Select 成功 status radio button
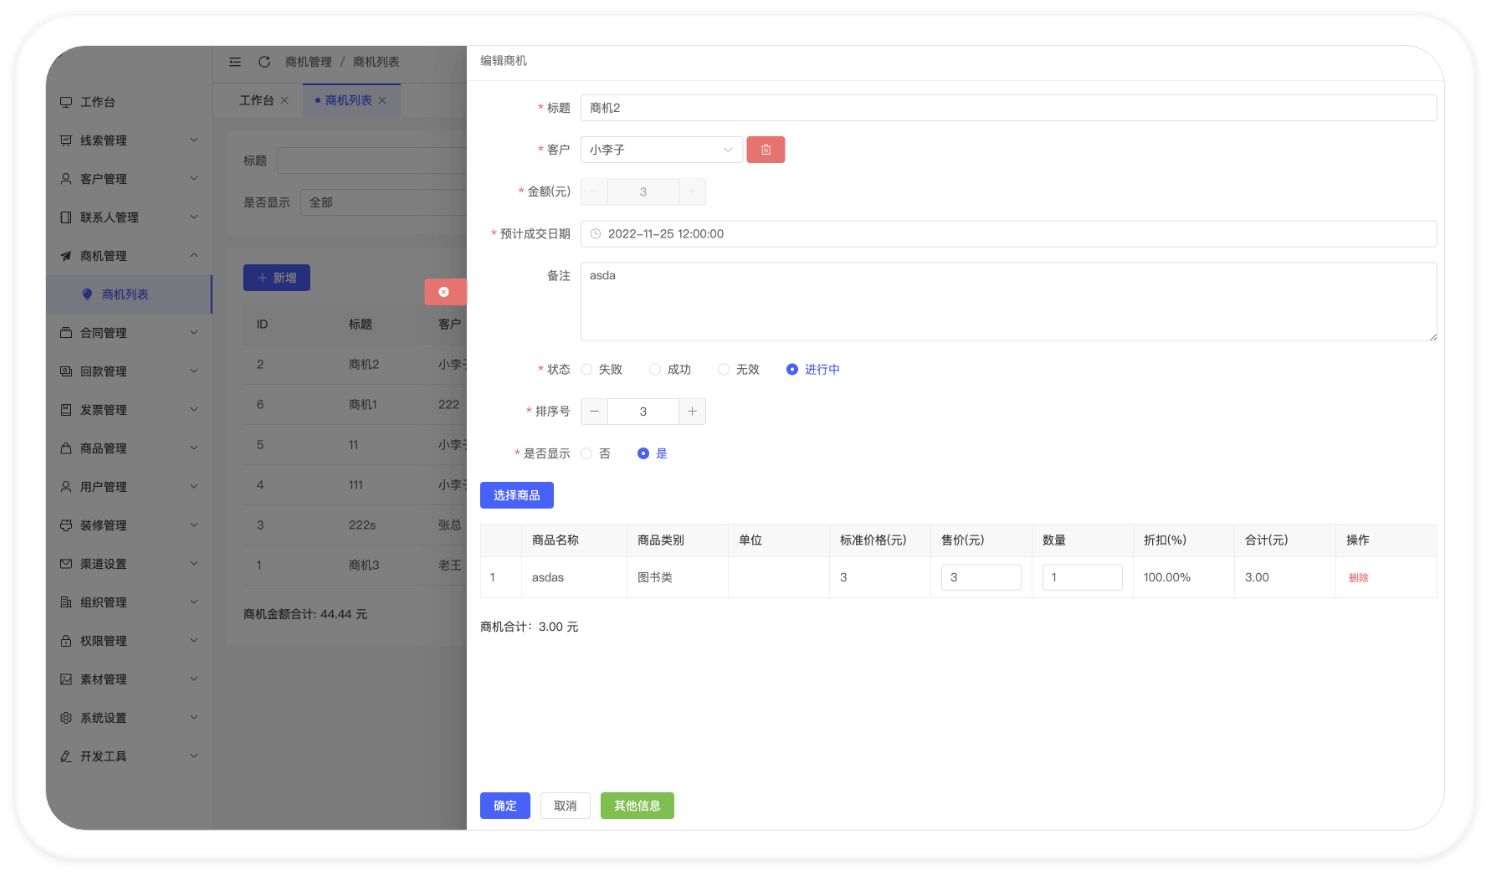1490x876 pixels. click(655, 370)
